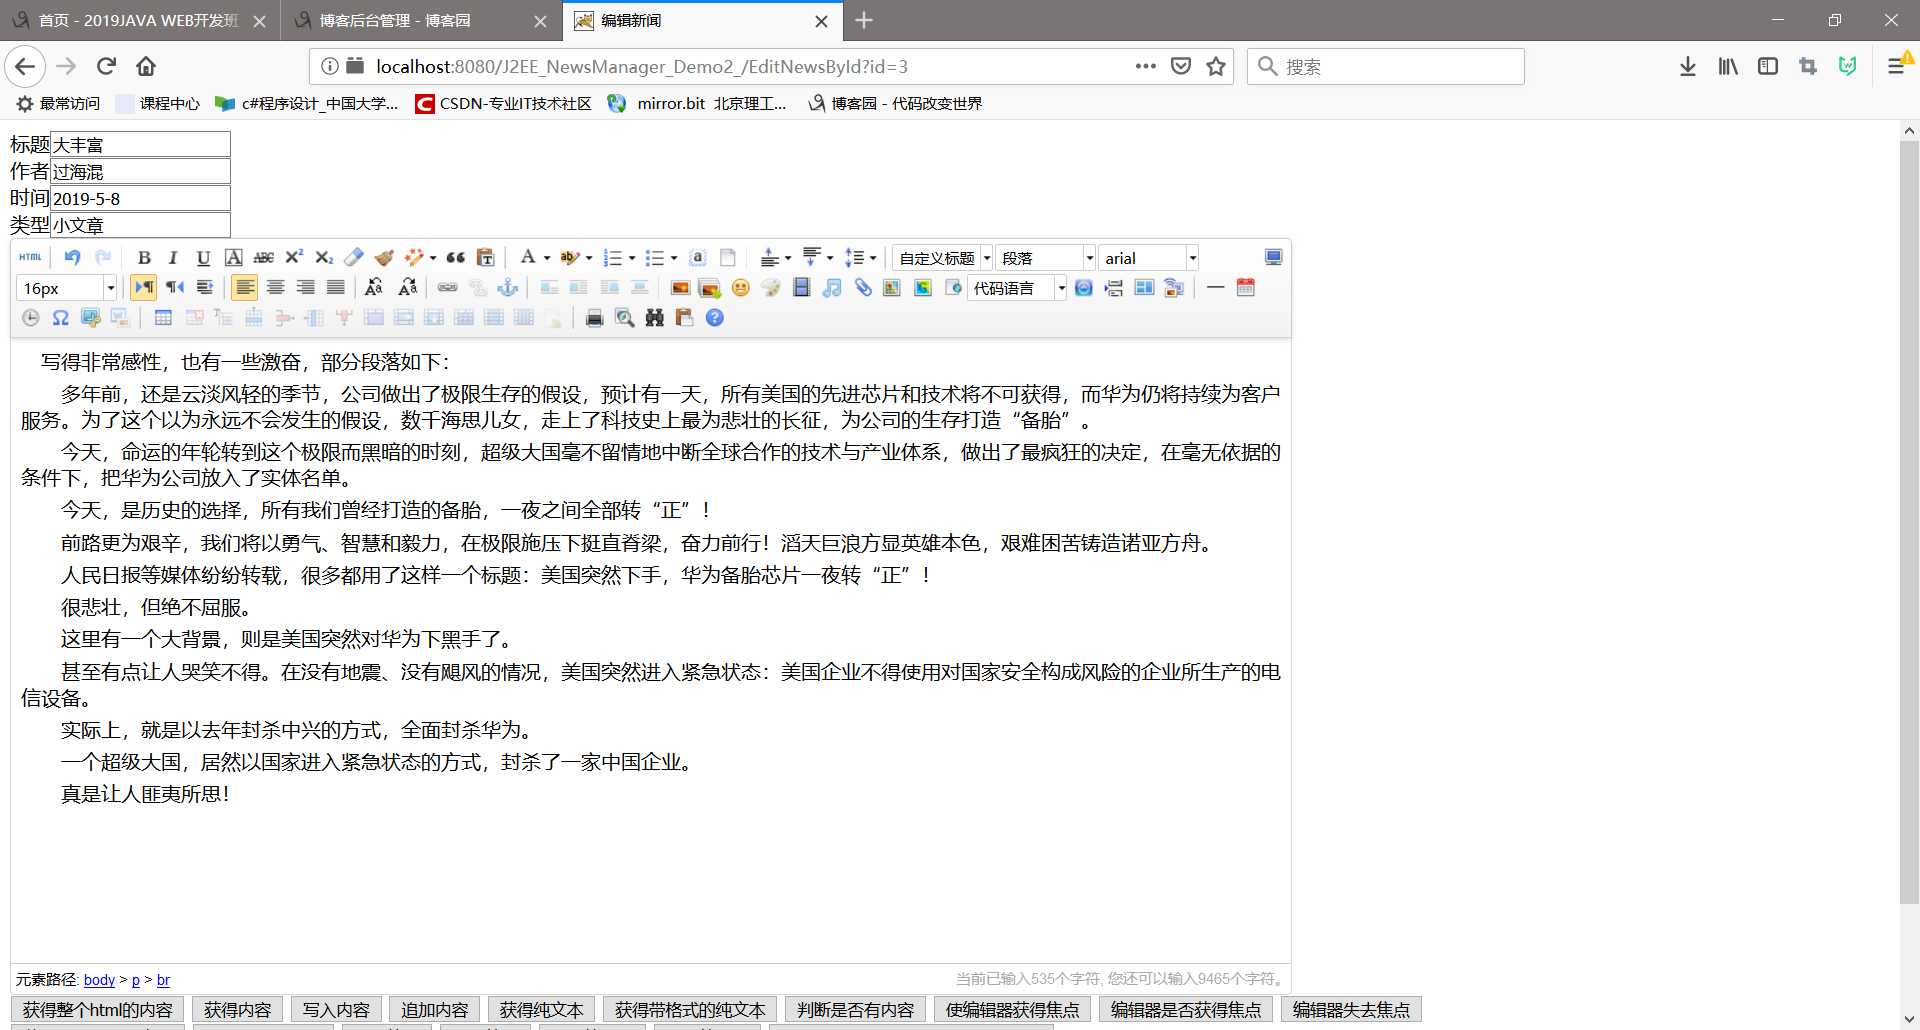Click the 获得整个html的内容 button

tap(98, 1010)
